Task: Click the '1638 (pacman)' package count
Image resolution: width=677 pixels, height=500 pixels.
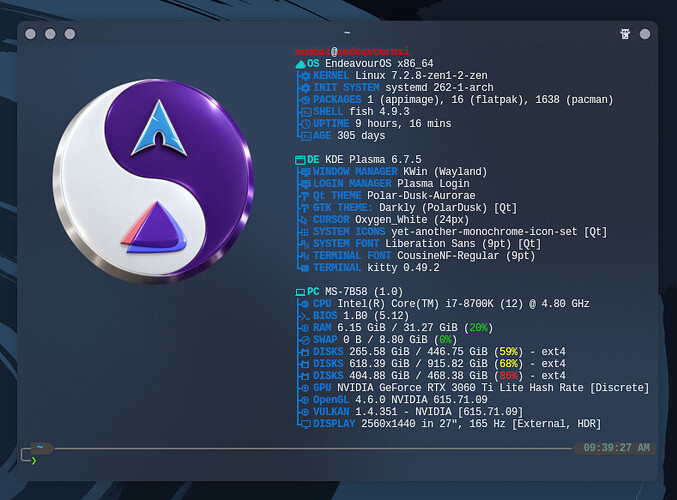Action: pos(574,100)
